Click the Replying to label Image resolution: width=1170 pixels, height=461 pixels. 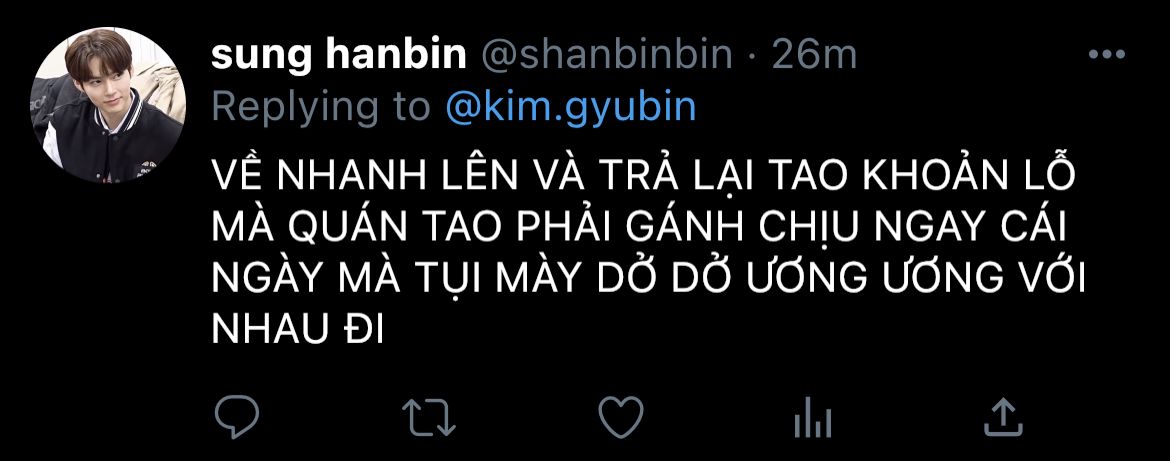(x=322, y=108)
